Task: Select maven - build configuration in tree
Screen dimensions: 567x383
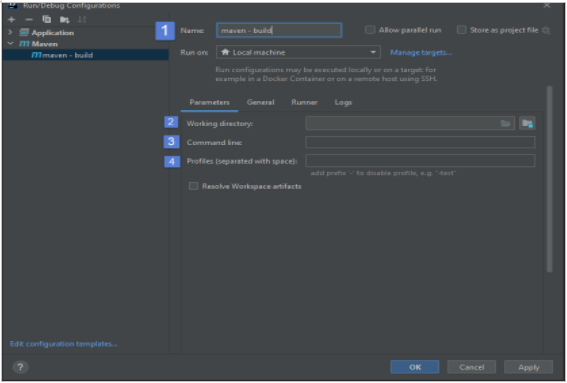Action: 85,55
